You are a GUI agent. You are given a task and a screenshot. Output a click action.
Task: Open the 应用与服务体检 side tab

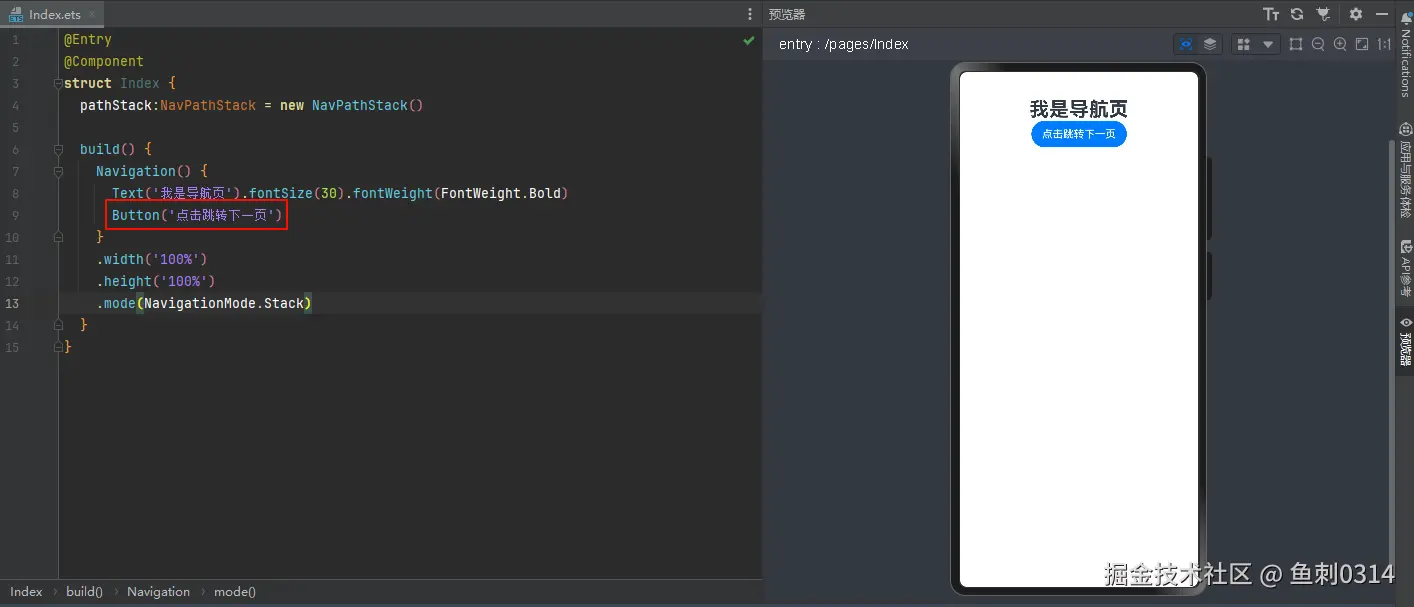1405,172
